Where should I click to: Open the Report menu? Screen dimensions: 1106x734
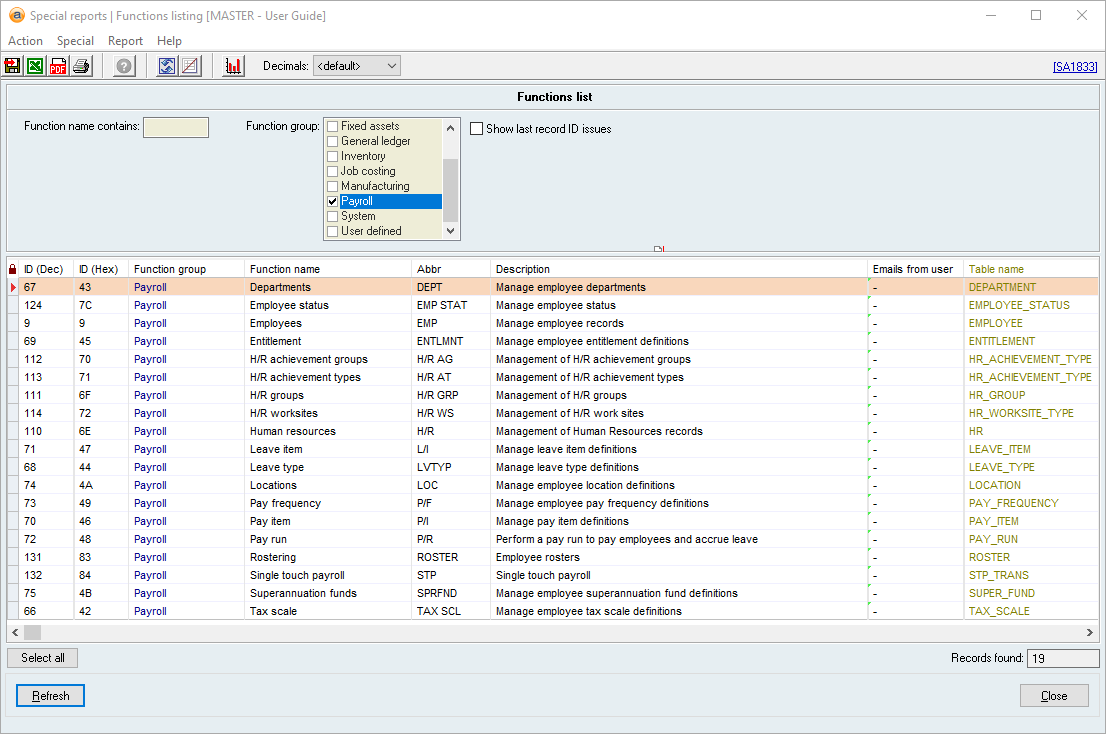click(x=126, y=41)
